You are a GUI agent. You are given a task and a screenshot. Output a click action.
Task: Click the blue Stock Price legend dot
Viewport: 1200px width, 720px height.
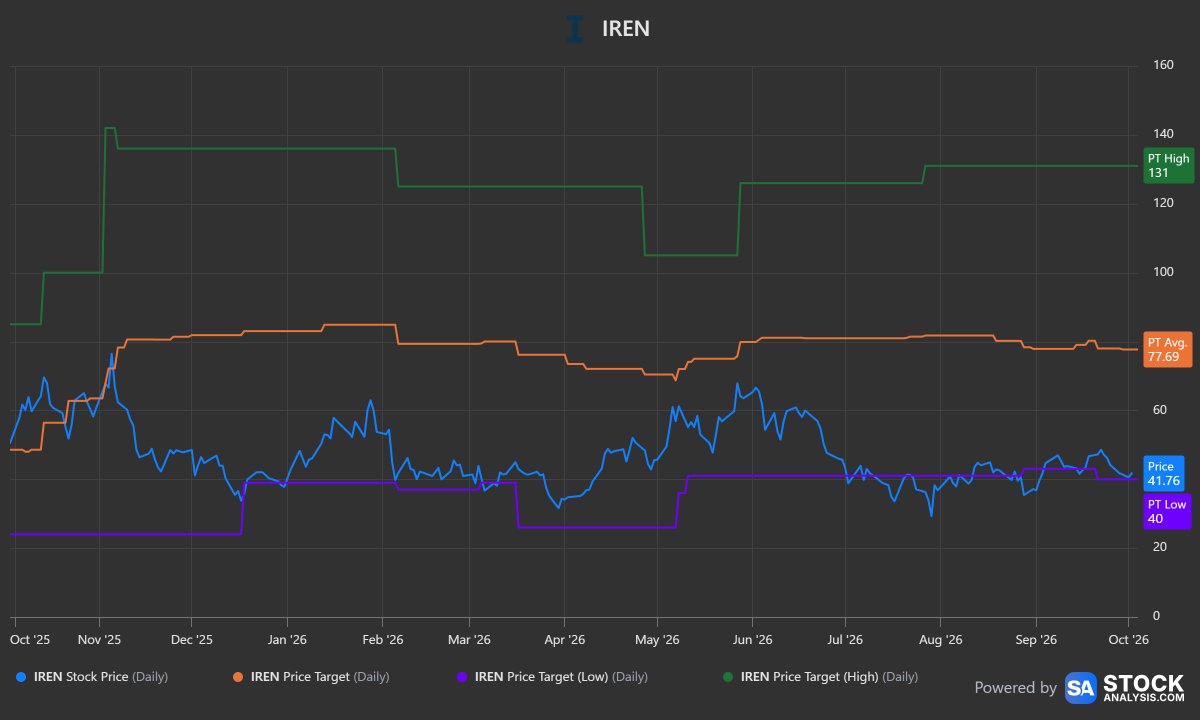pos(22,678)
